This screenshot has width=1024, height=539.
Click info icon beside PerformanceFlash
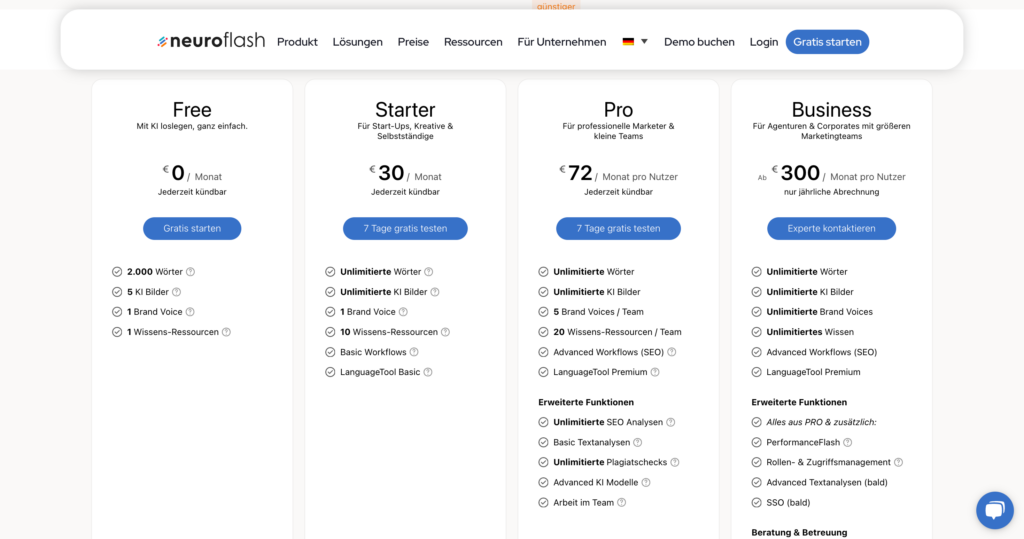848,442
